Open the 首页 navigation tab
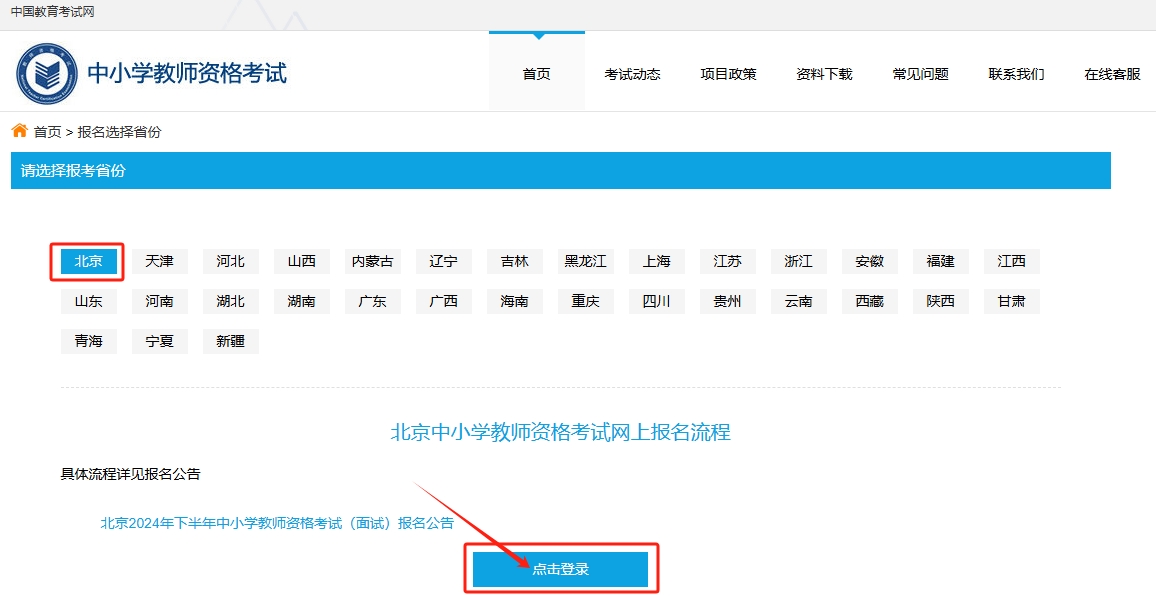This screenshot has width=1156, height=596. point(536,74)
